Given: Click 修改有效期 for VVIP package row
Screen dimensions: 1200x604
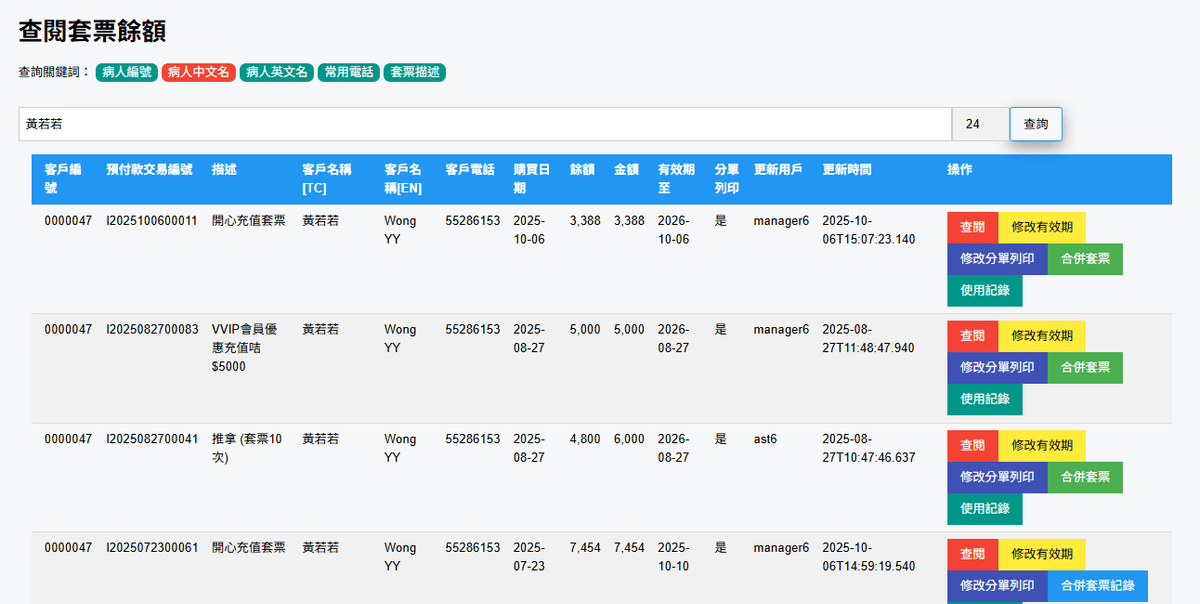Looking at the screenshot, I should 1041,336.
